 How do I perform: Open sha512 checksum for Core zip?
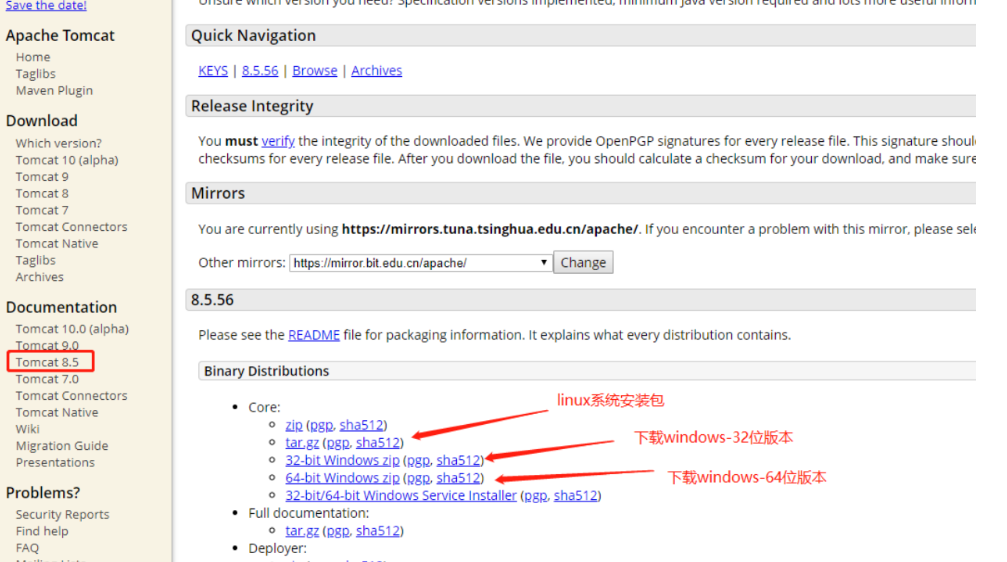tap(362, 425)
